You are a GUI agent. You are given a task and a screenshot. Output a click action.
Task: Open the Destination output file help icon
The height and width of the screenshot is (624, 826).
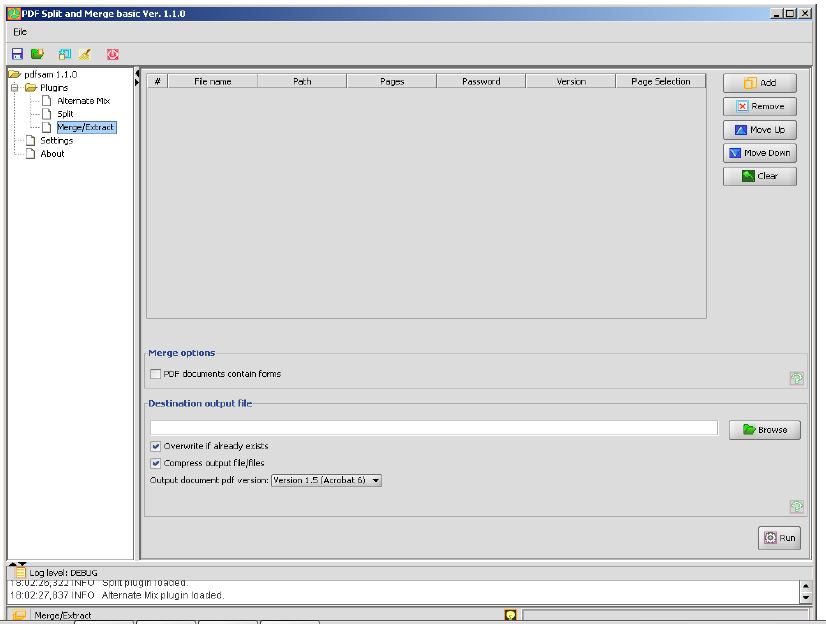(796, 506)
